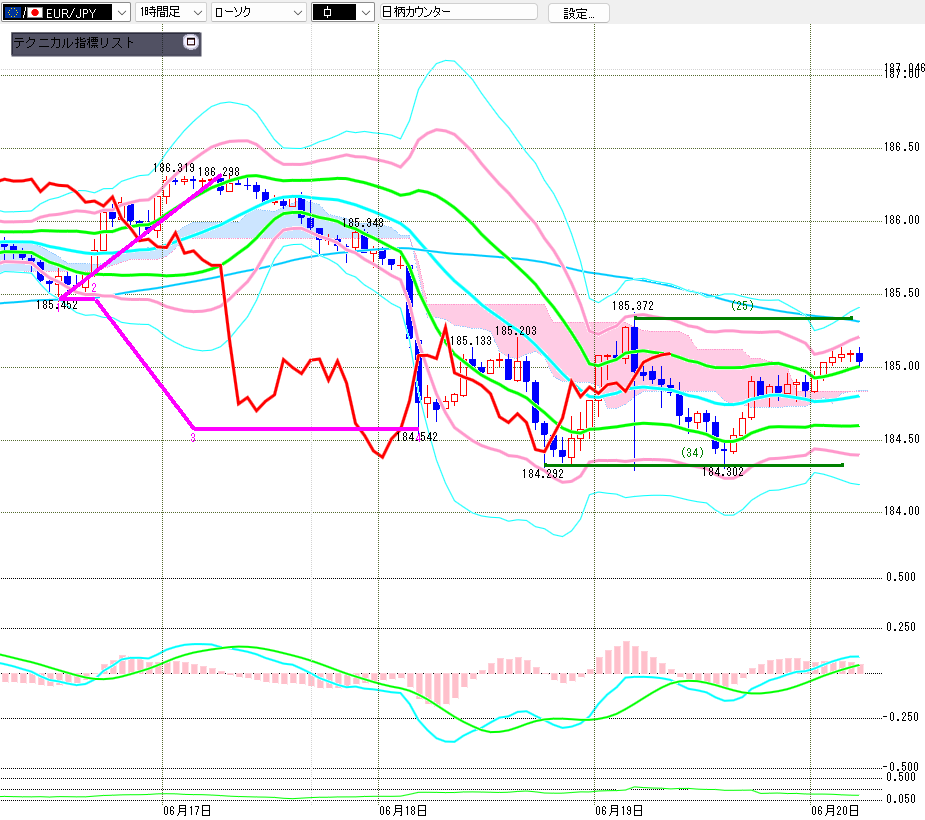Image resolution: width=925 pixels, height=820 pixels.
Task: Click the 185.50 price axis label
Action: tap(901, 293)
